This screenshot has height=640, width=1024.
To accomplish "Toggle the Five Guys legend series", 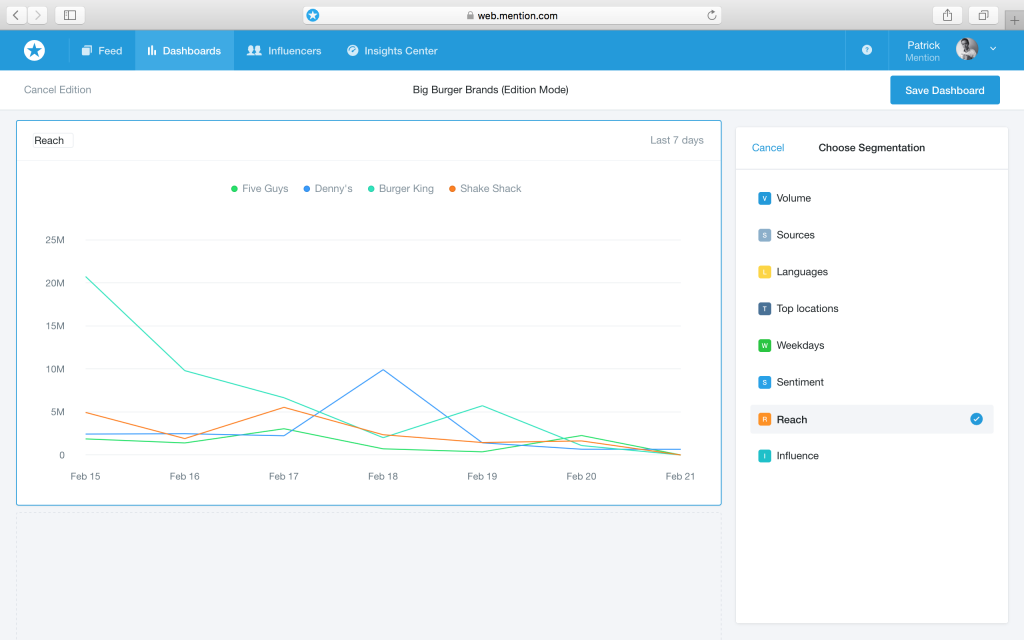I will coord(259,188).
